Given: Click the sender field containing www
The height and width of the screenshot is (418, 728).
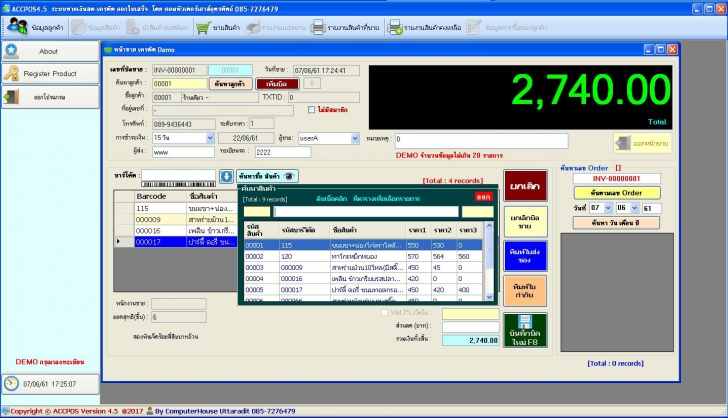Looking at the screenshot, I should pyautogui.click(x=183, y=152).
